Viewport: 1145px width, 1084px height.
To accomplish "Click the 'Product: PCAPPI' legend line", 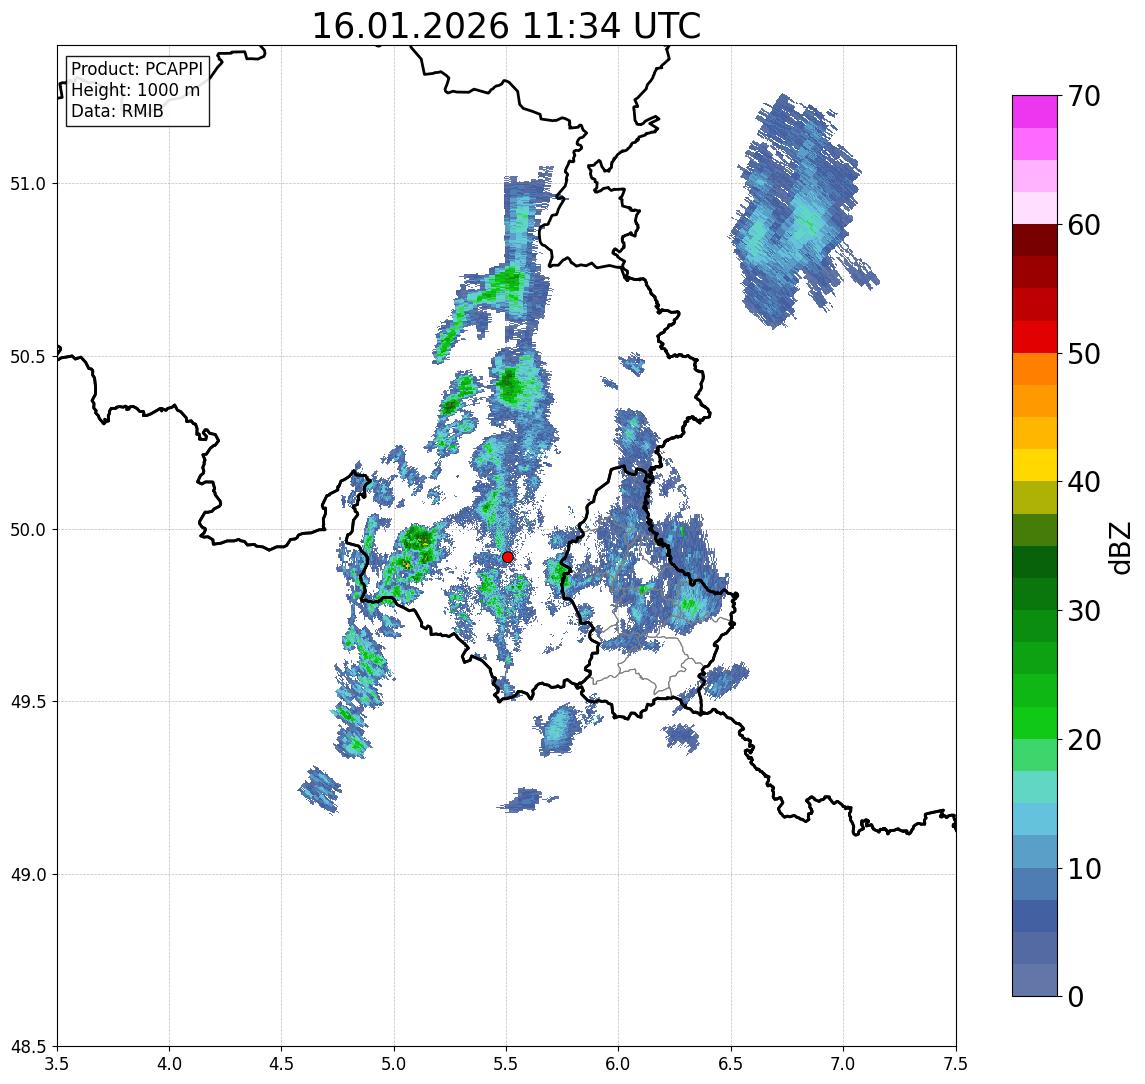I will click(137, 69).
